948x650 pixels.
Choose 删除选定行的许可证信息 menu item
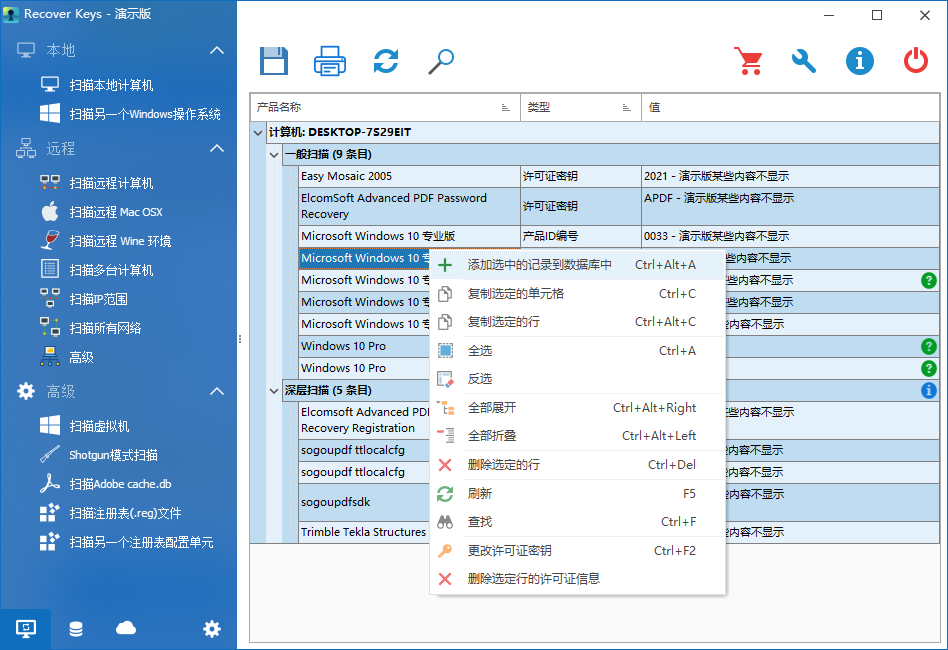[x=577, y=579]
